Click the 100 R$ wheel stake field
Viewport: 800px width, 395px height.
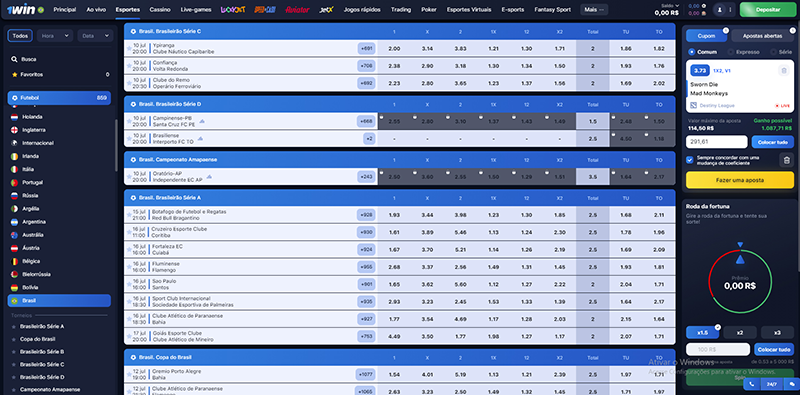pyautogui.click(x=718, y=350)
